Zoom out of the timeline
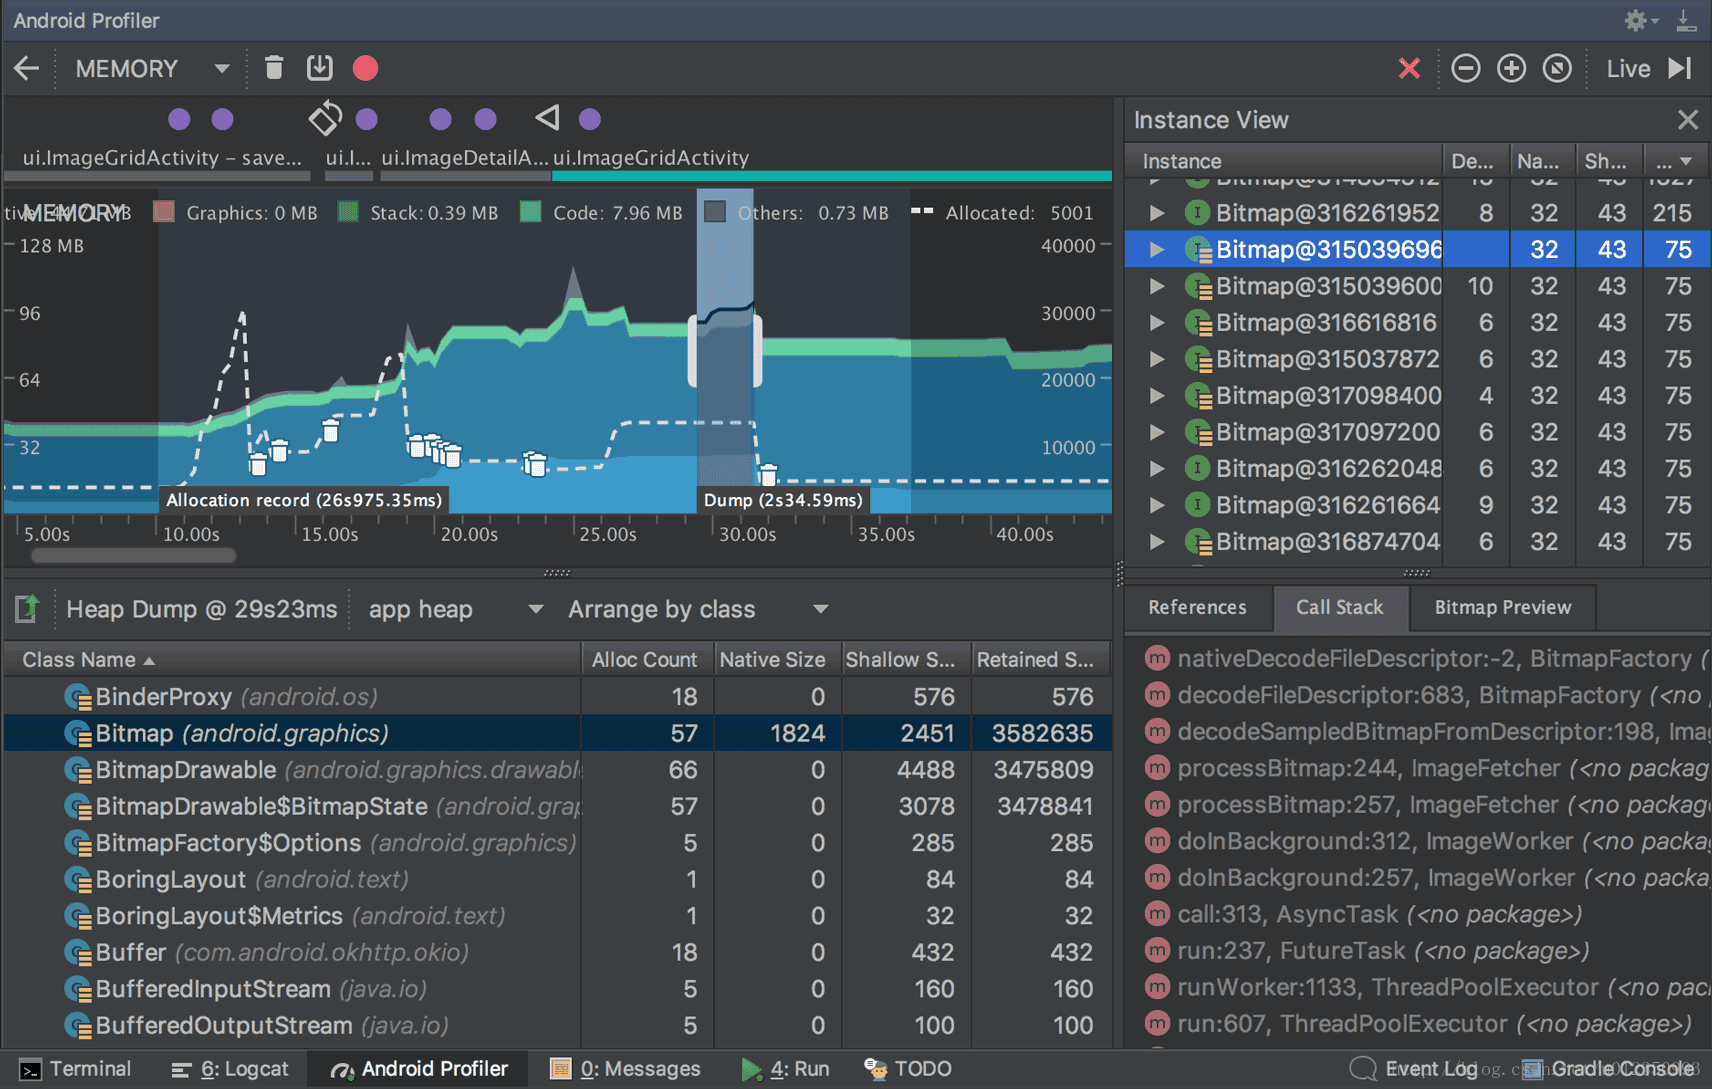The width and height of the screenshot is (1712, 1089). coord(1465,68)
